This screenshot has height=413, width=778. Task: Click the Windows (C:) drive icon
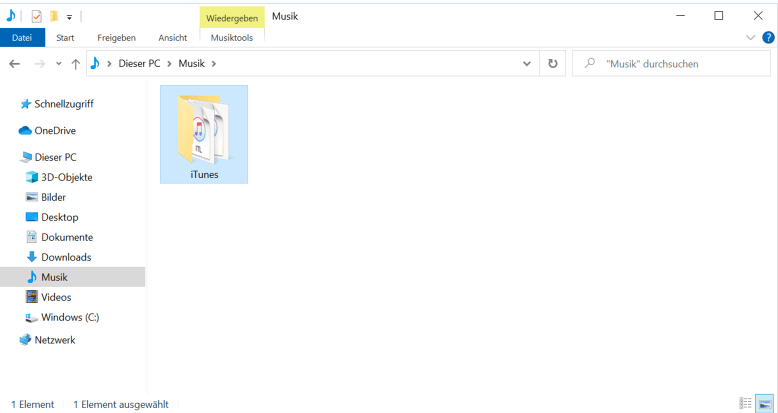tap(32, 317)
